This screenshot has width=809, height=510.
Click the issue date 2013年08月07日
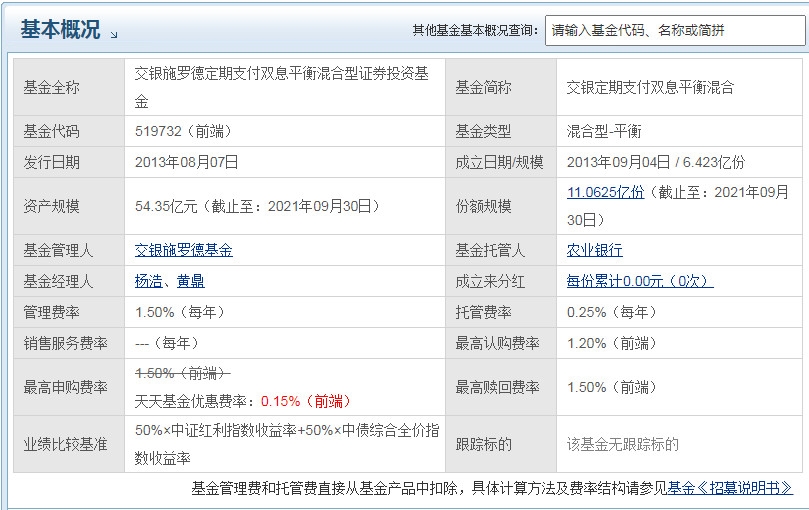coord(186,162)
